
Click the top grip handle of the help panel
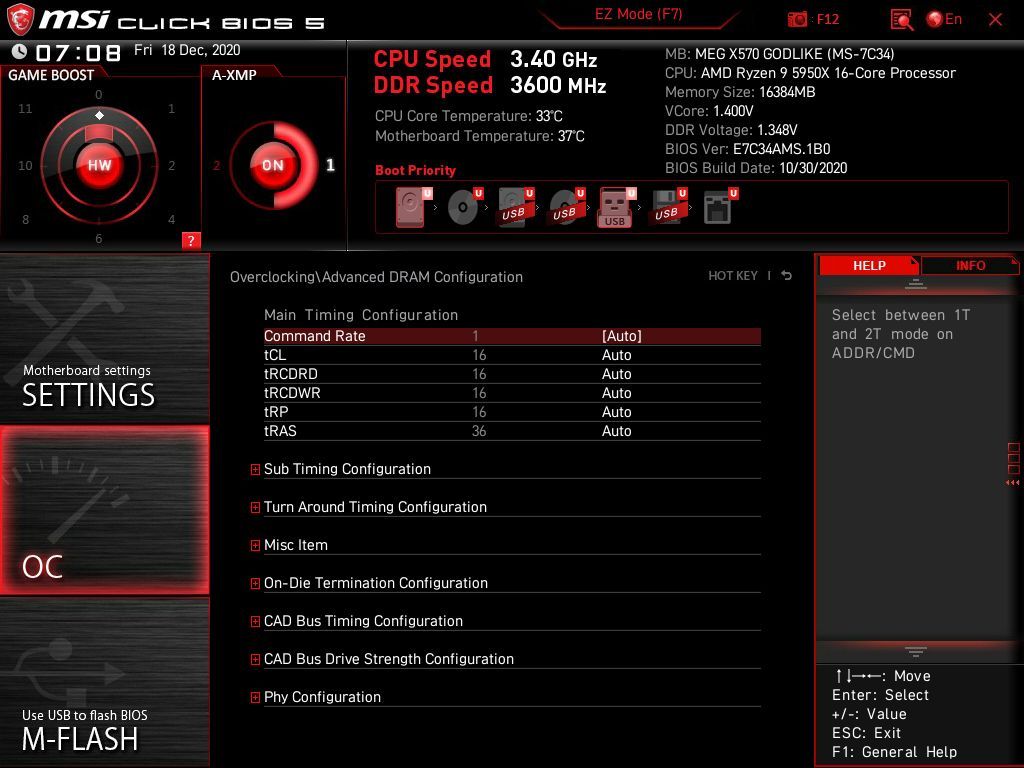pos(916,284)
